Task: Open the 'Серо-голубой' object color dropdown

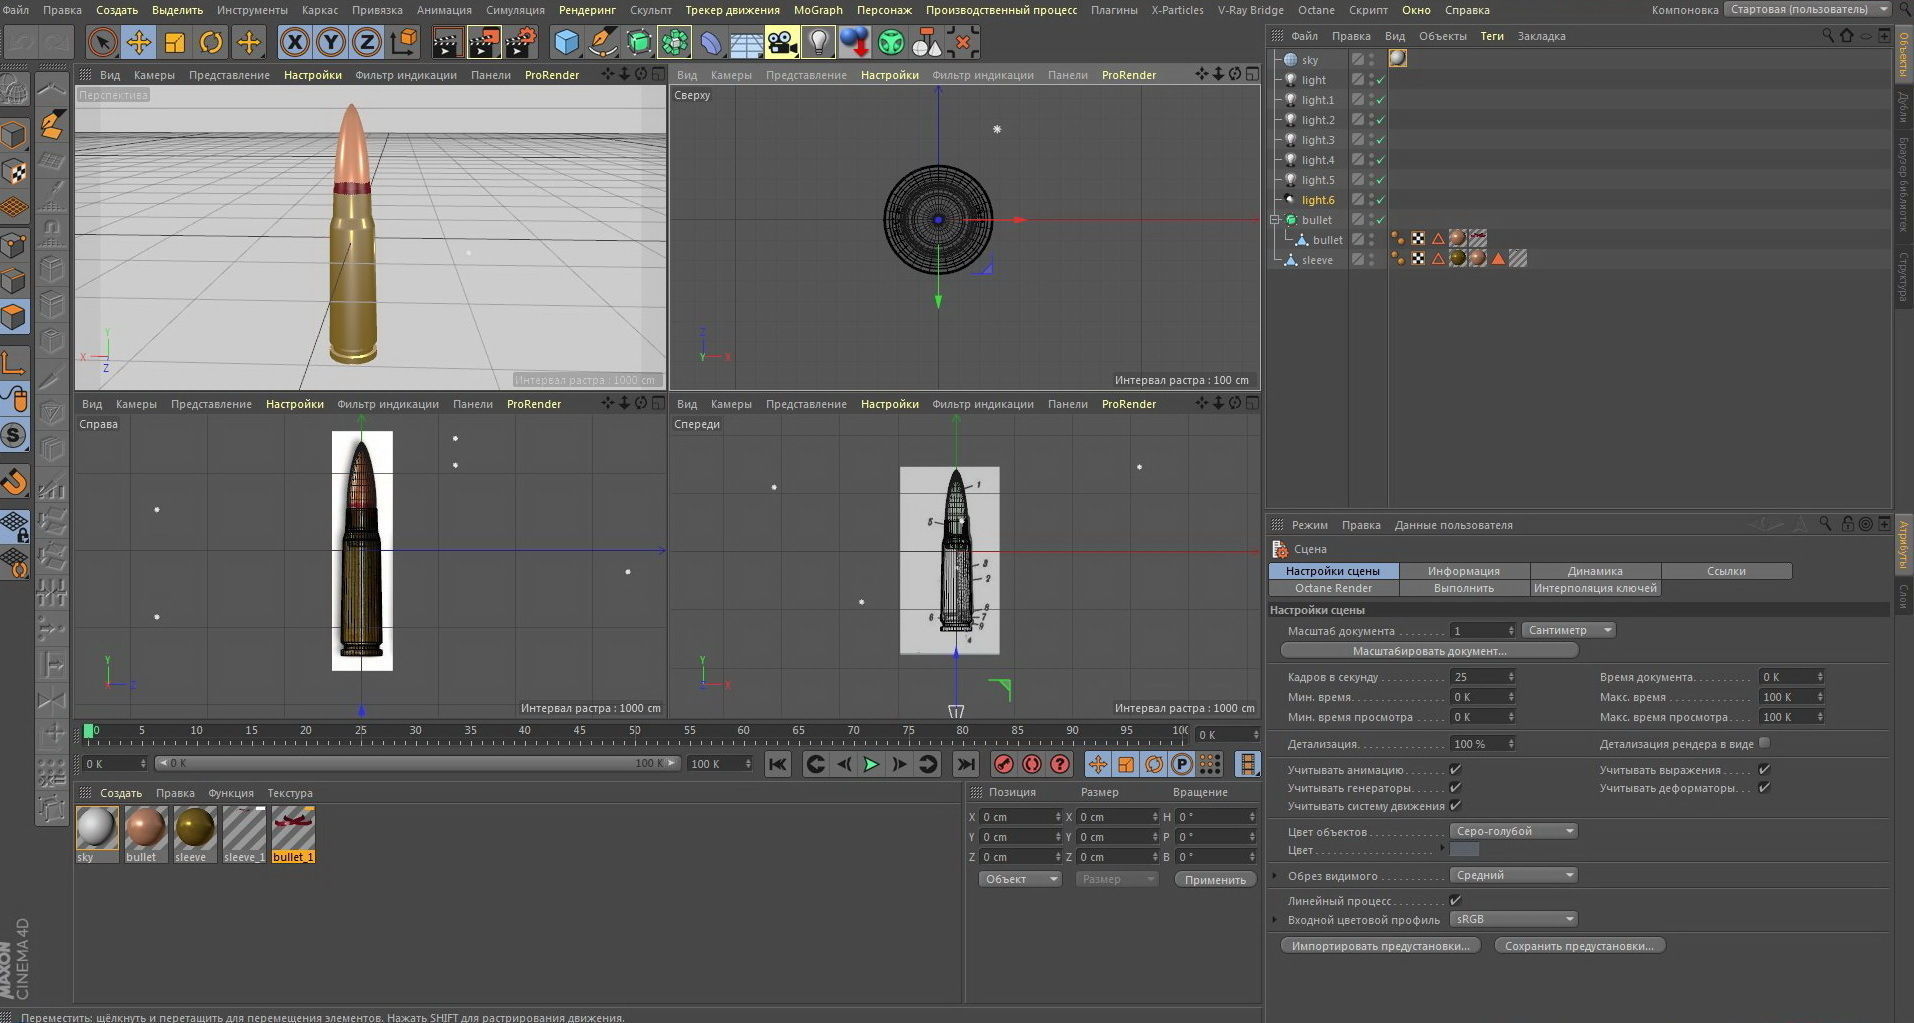Action: tap(1513, 831)
